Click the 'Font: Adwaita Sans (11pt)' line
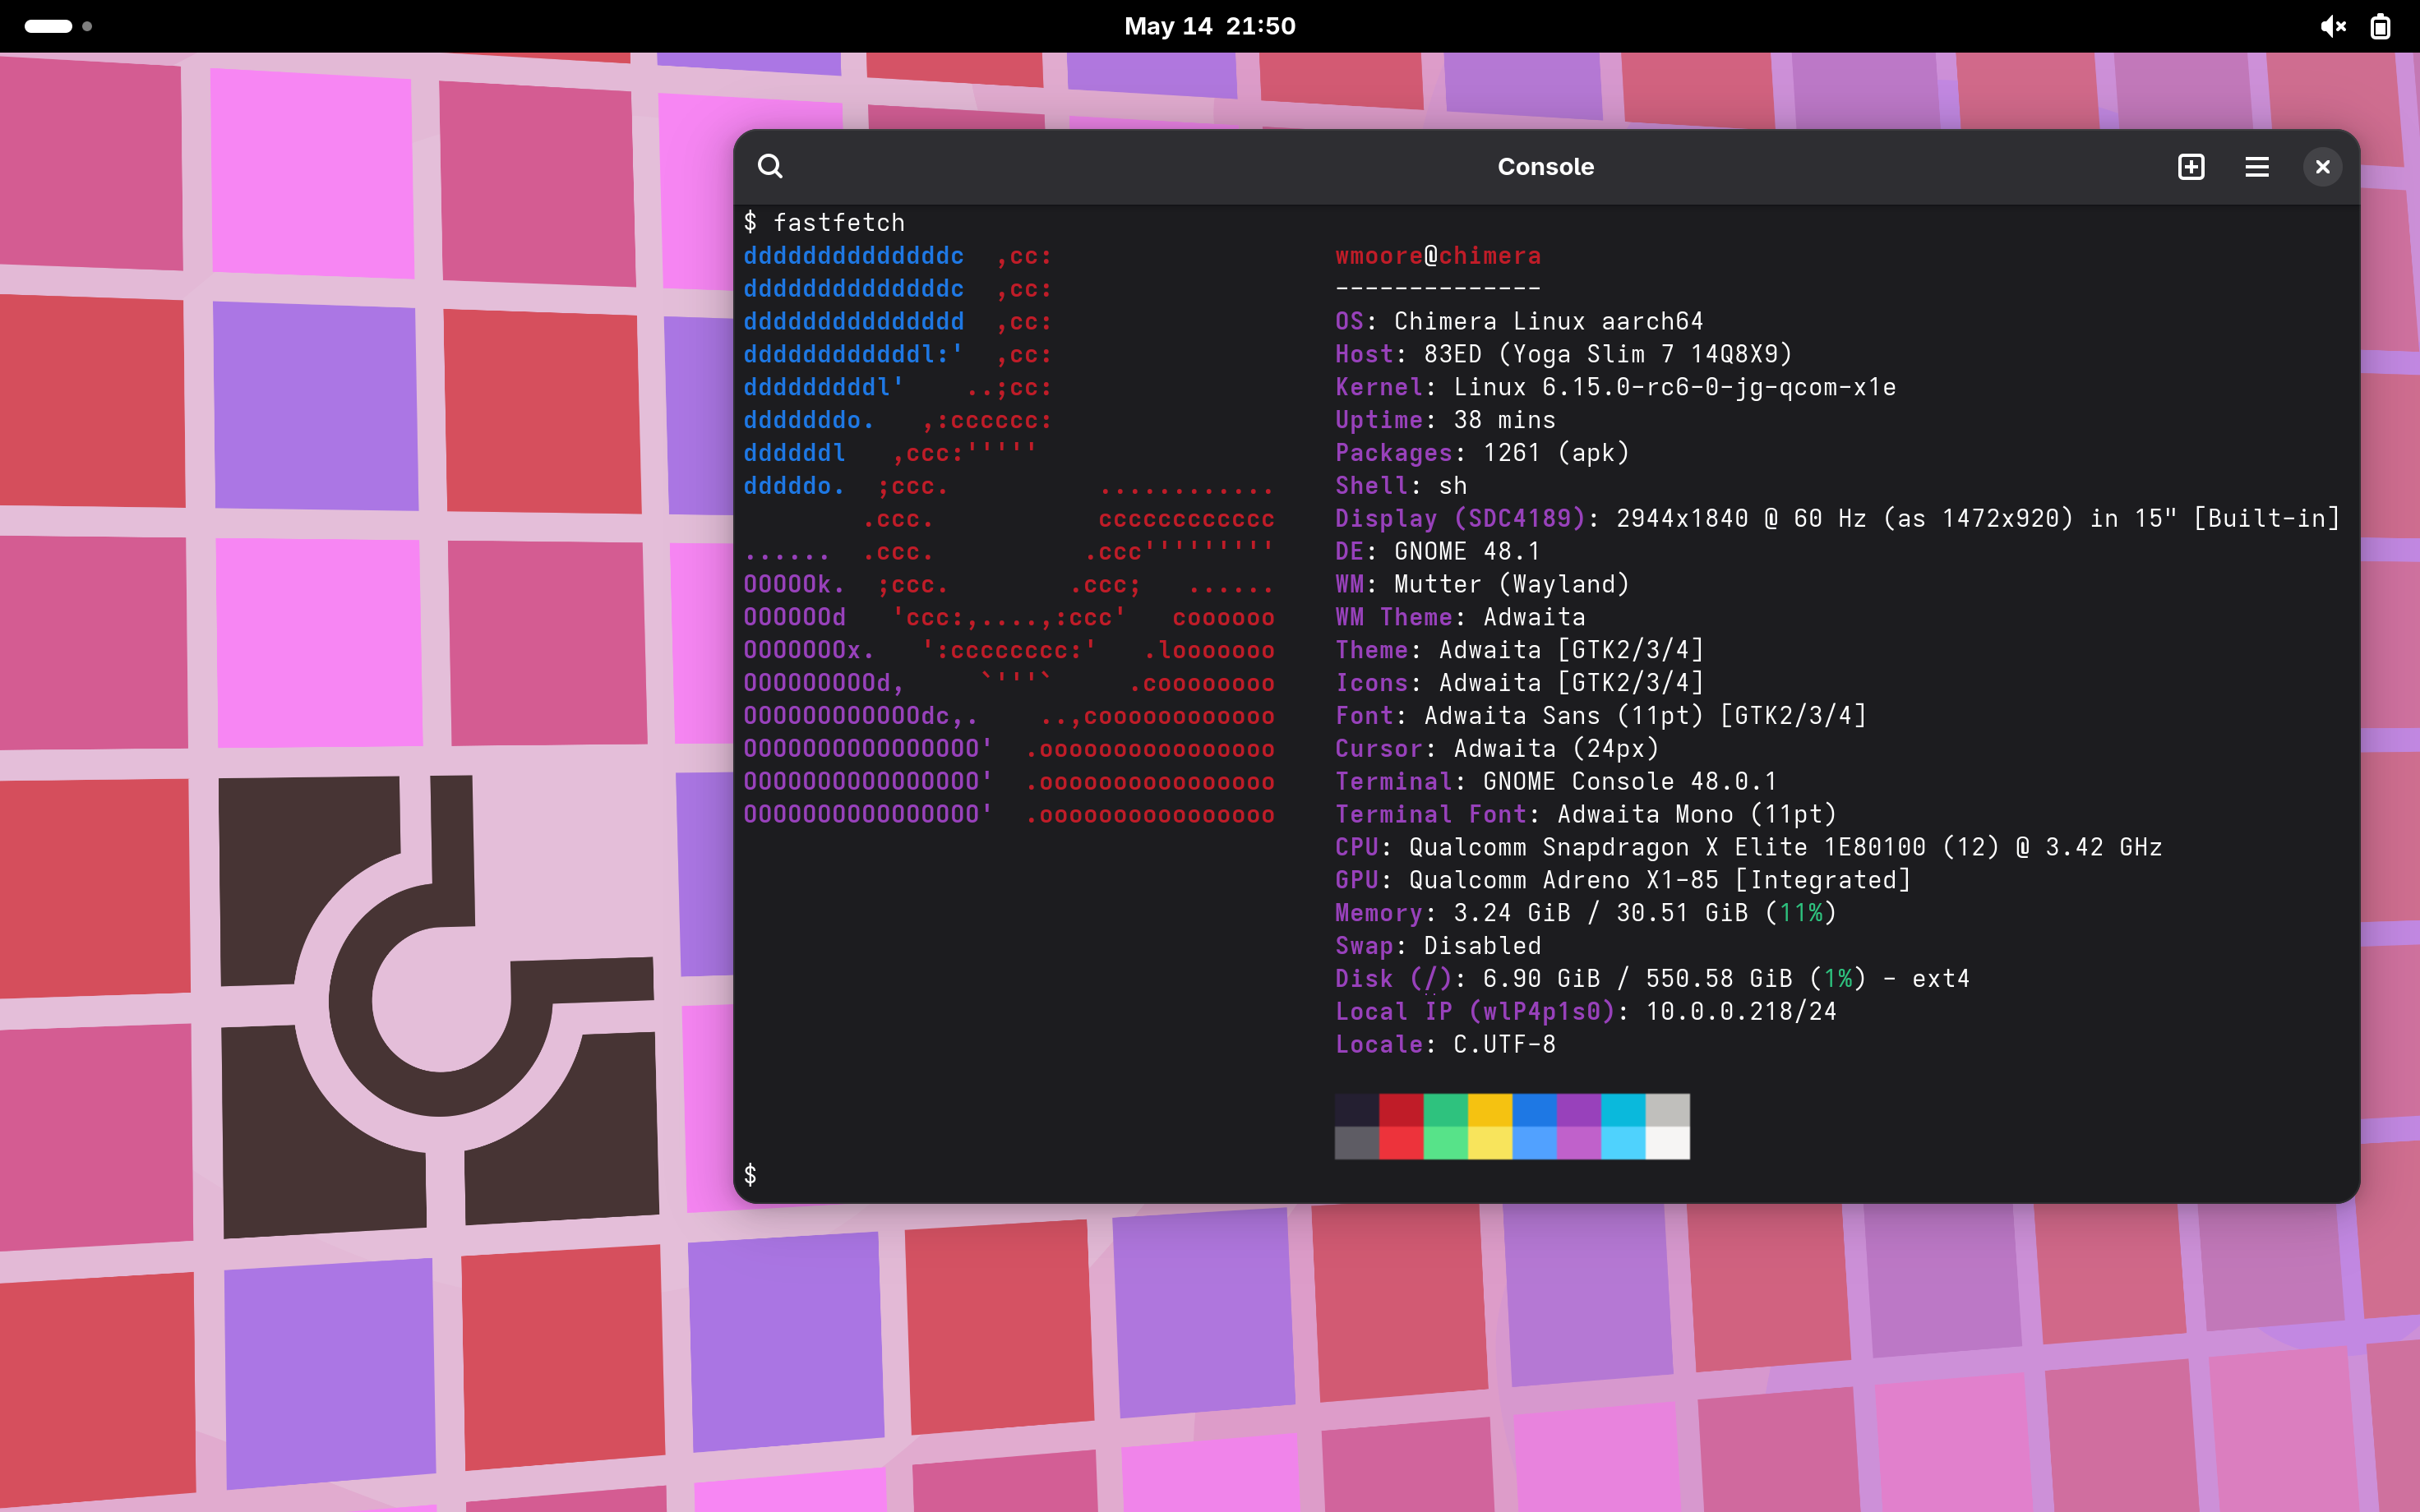2420x1512 pixels. 1601,716
